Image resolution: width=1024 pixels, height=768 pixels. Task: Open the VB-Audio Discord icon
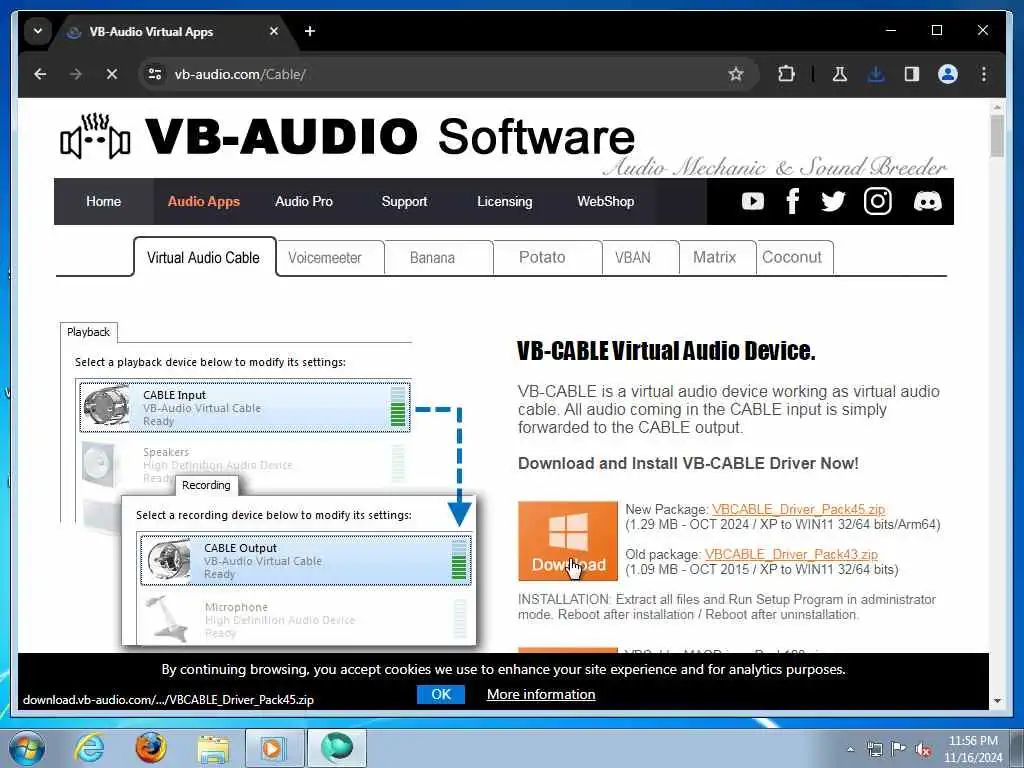tap(927, 201)
